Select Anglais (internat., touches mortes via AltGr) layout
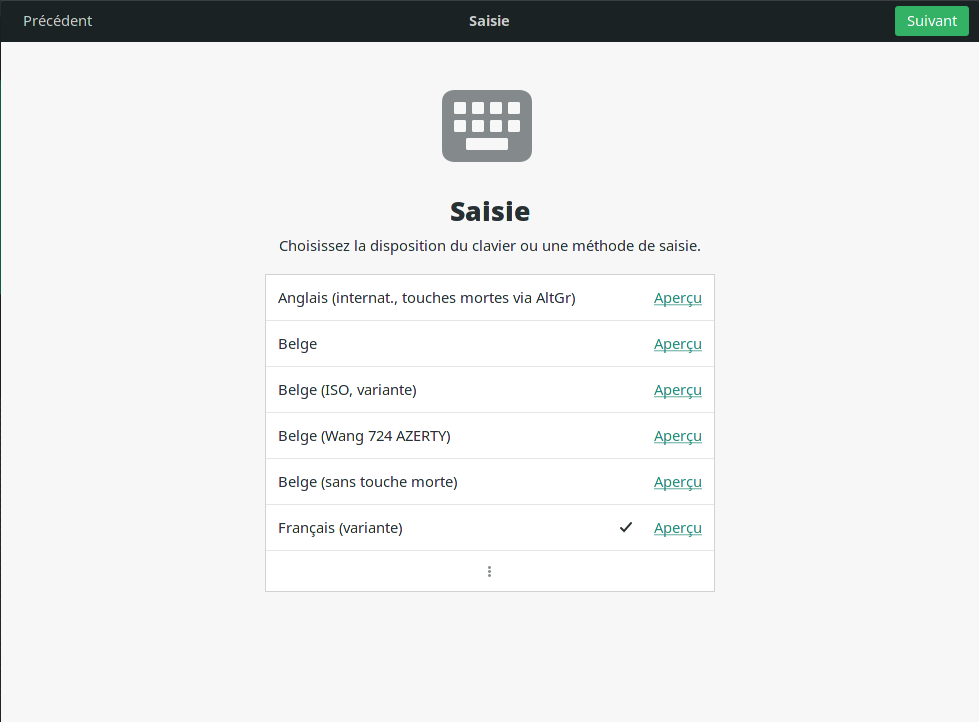Image resolution: width=979 pixels, height=722 pixels. (x=427, y=298)
